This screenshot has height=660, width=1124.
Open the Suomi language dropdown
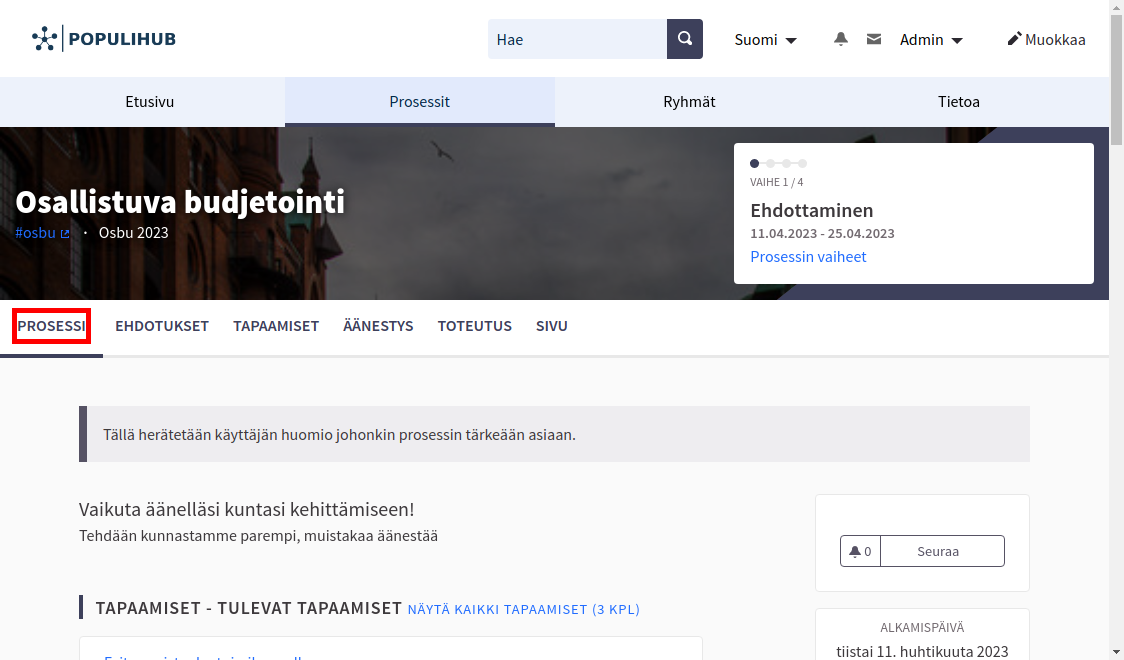pos(765,40)
